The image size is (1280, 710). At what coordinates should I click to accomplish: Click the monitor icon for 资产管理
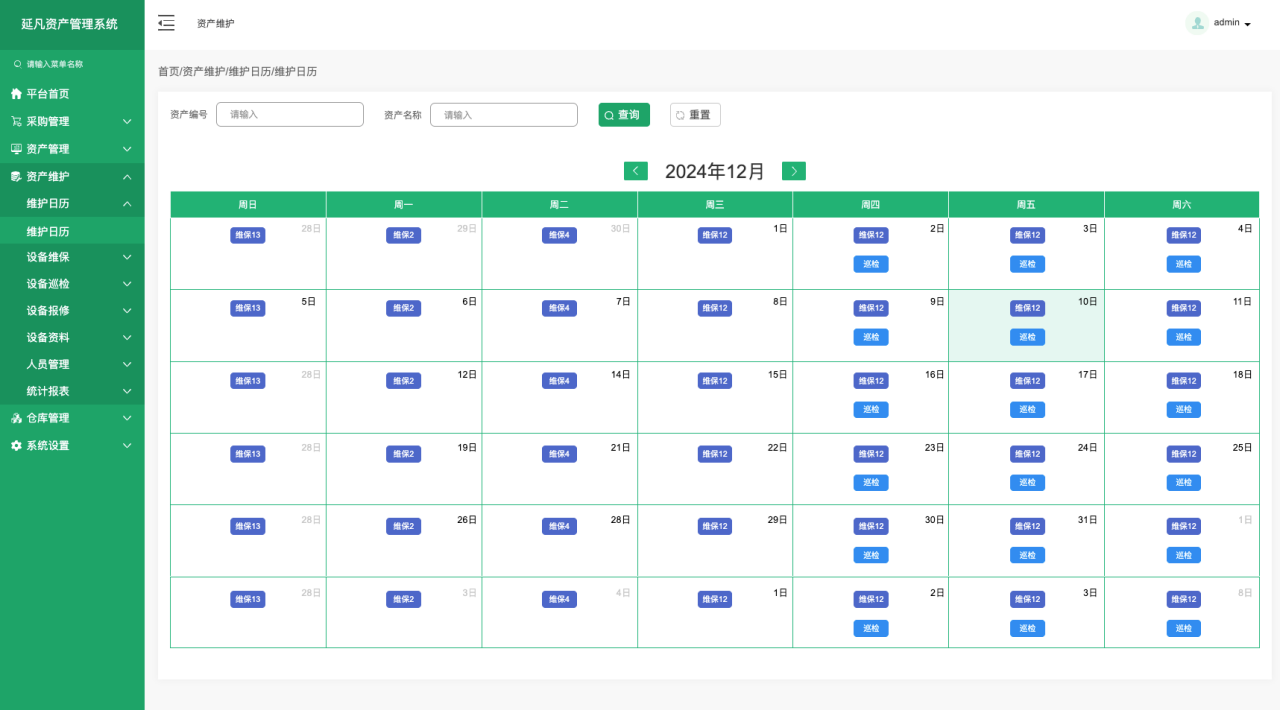16,149
